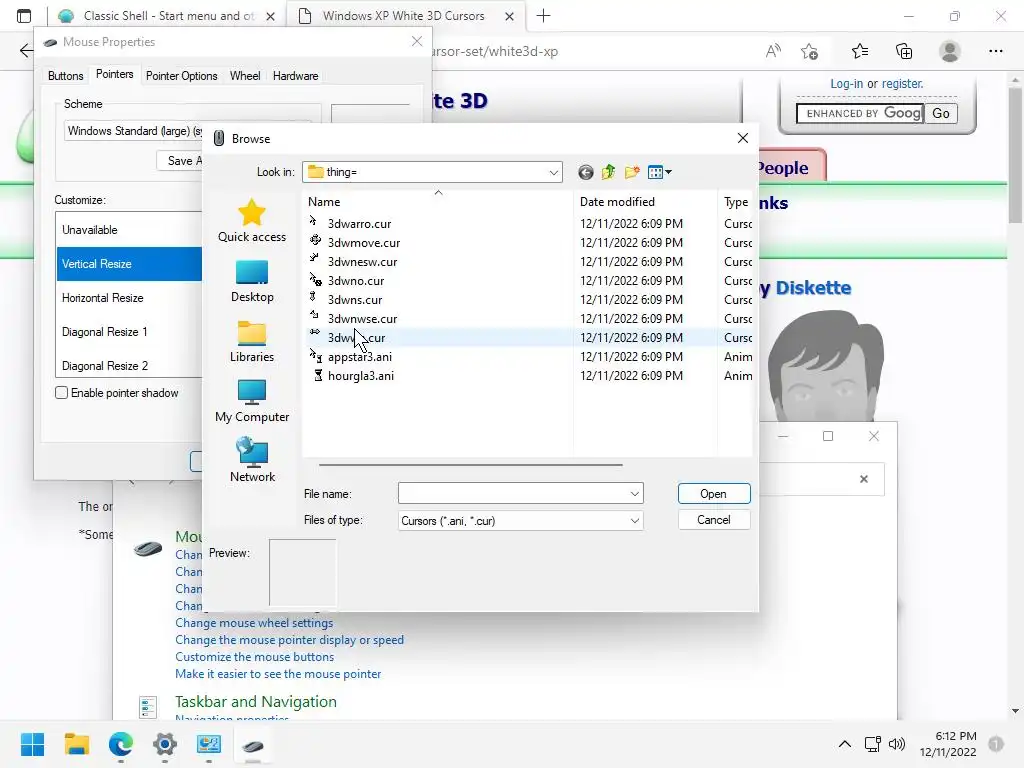Select the 3dwnwse.cur file

tap(362, 319)
